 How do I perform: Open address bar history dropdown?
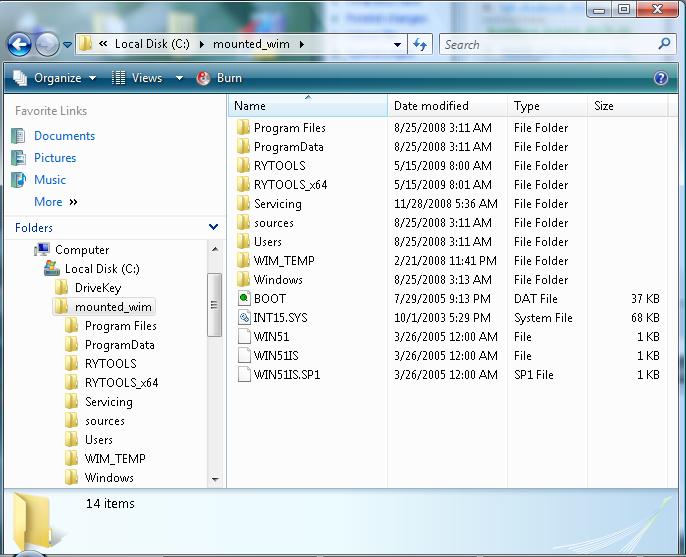pyautogui.click(x=397, y=45)
